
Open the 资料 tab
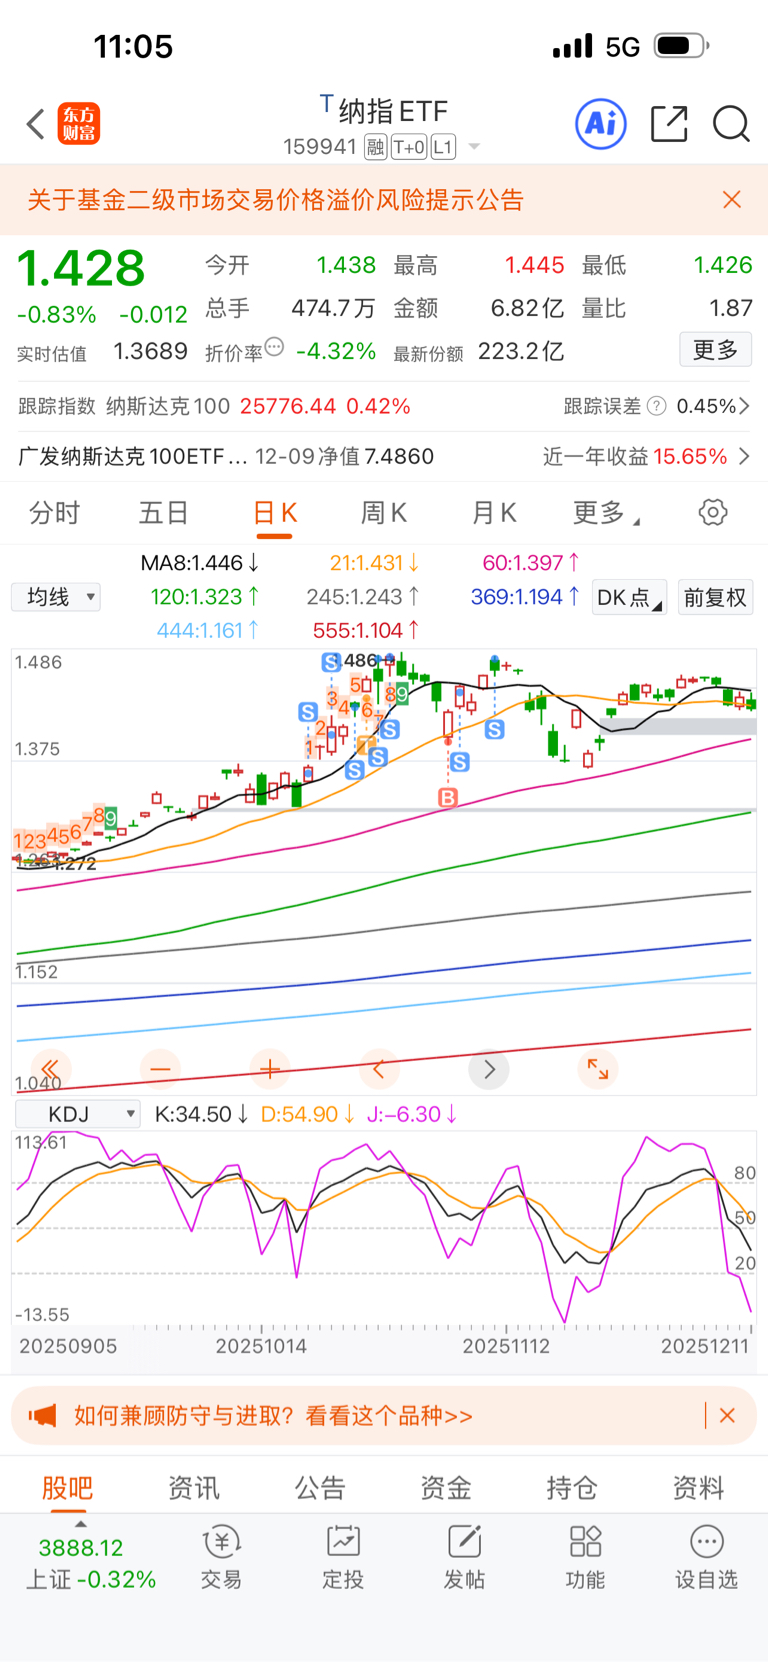tap(698, 1488)
